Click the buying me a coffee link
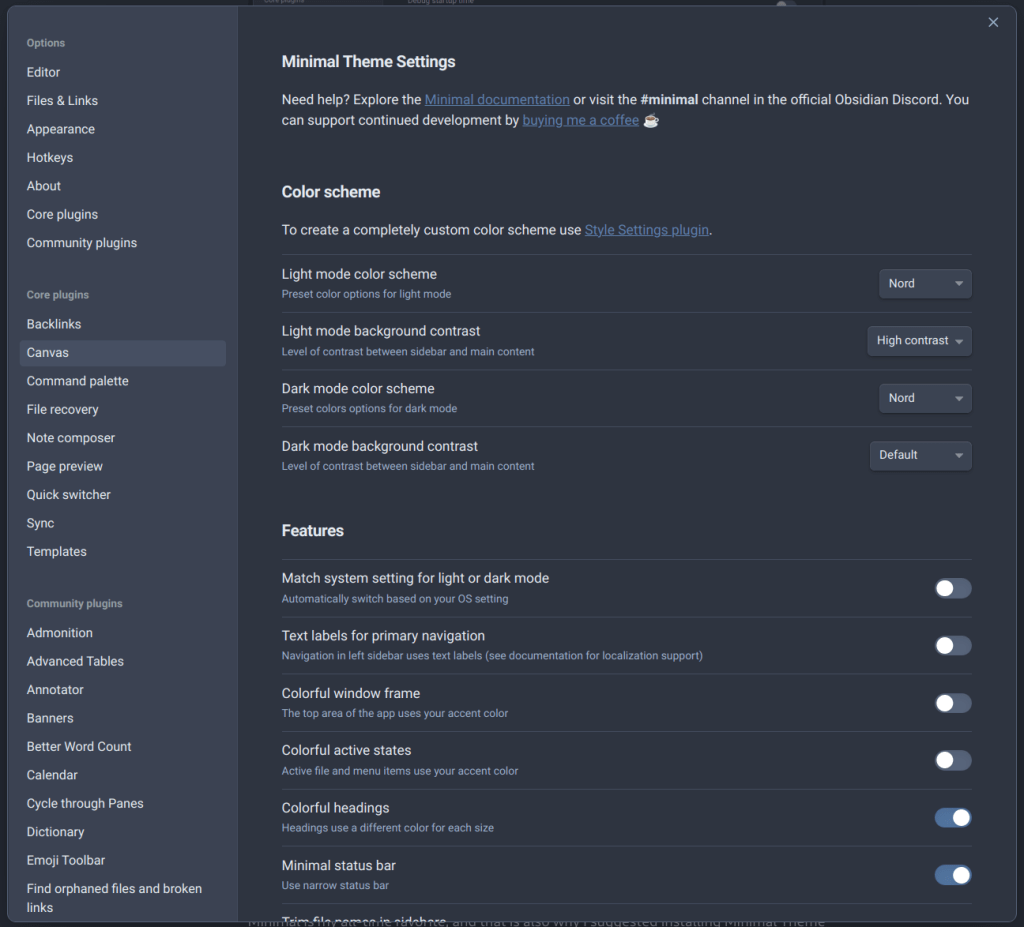Screen dimensions: 1024x927 [580, 121]
